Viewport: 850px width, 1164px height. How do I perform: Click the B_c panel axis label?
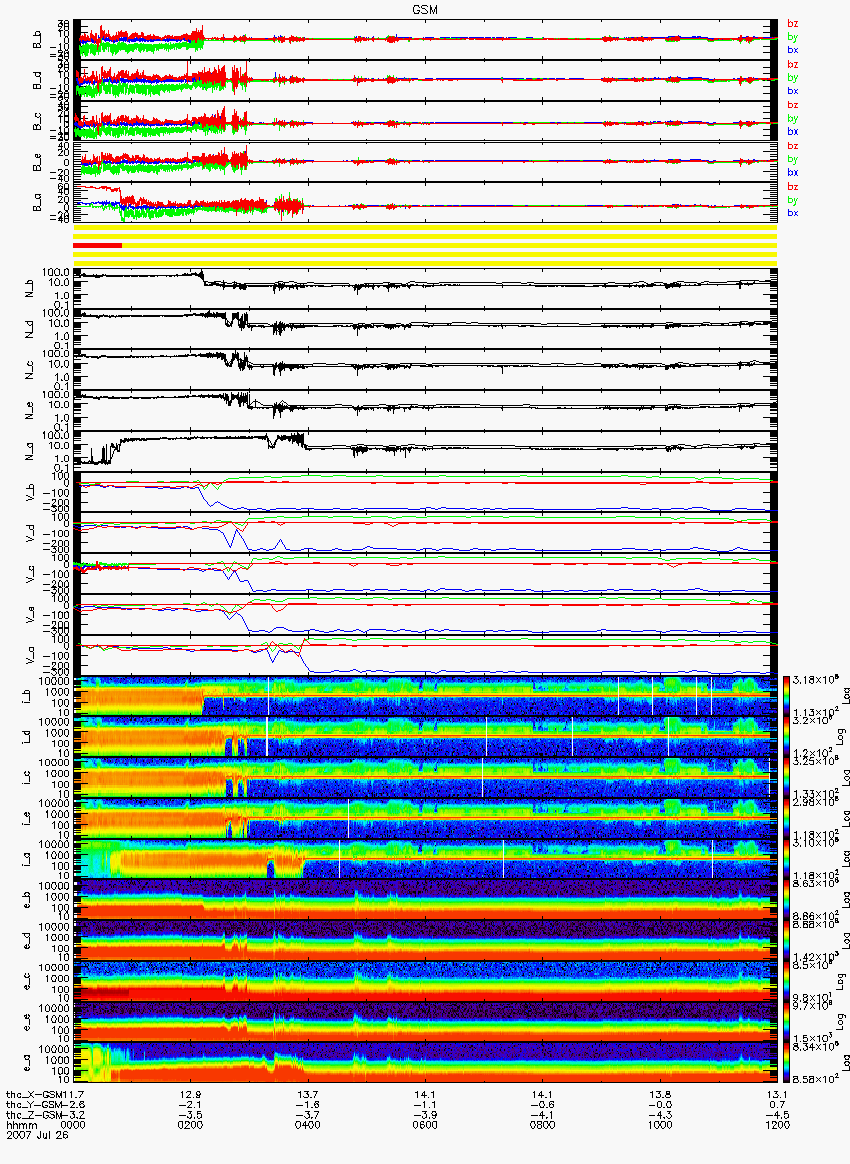(36, 122)
